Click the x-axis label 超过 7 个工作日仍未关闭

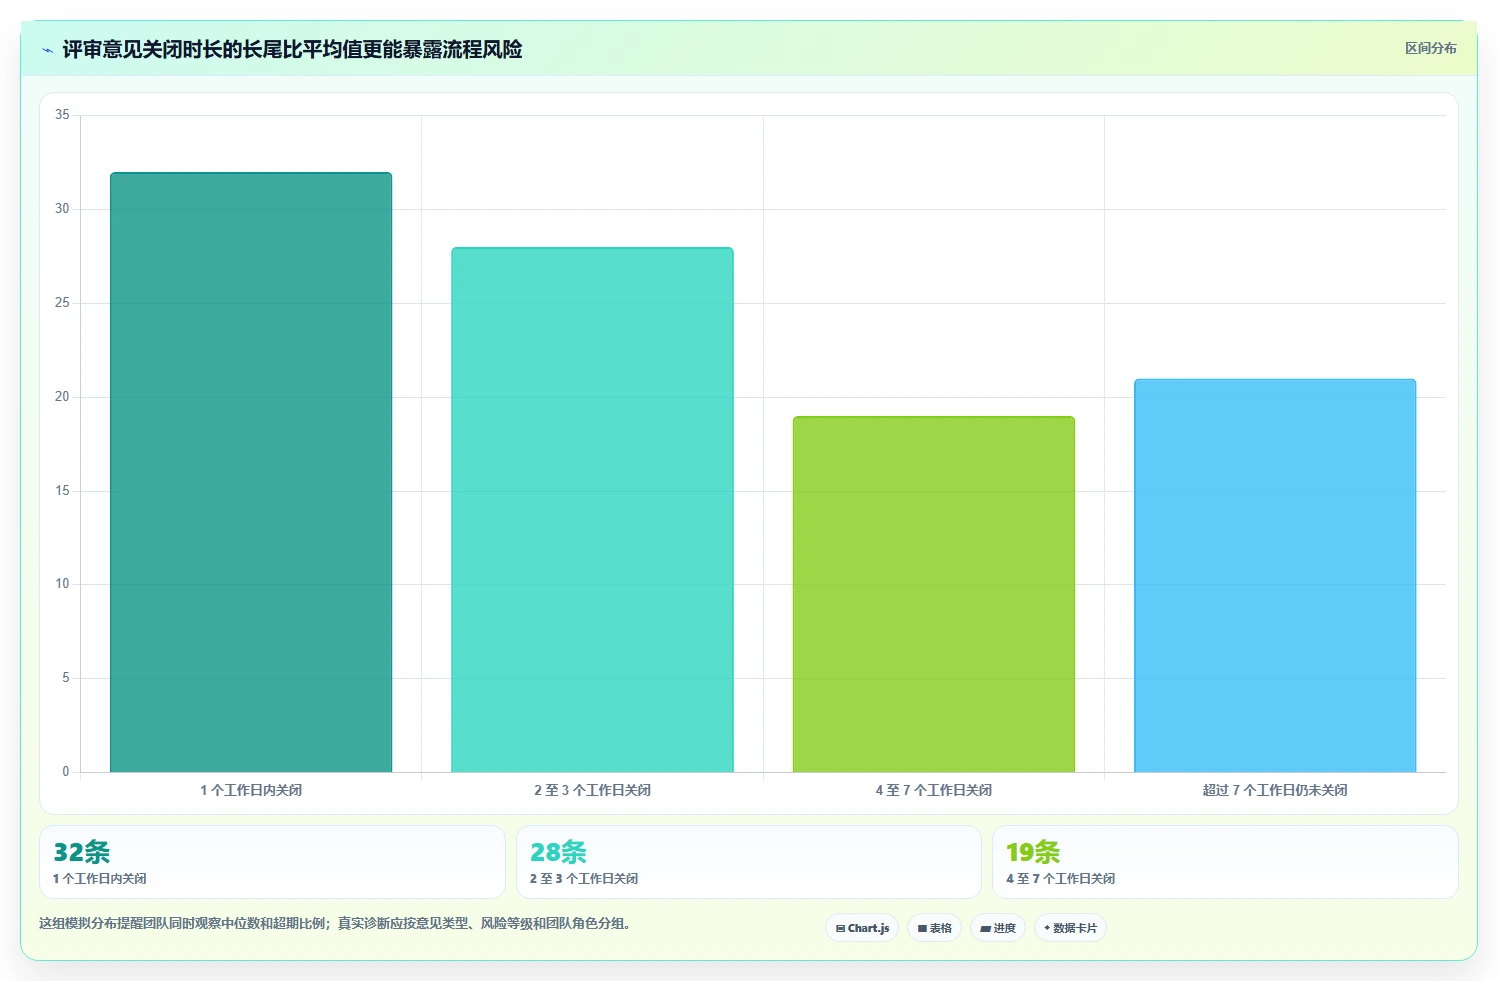coord(1275,790)
